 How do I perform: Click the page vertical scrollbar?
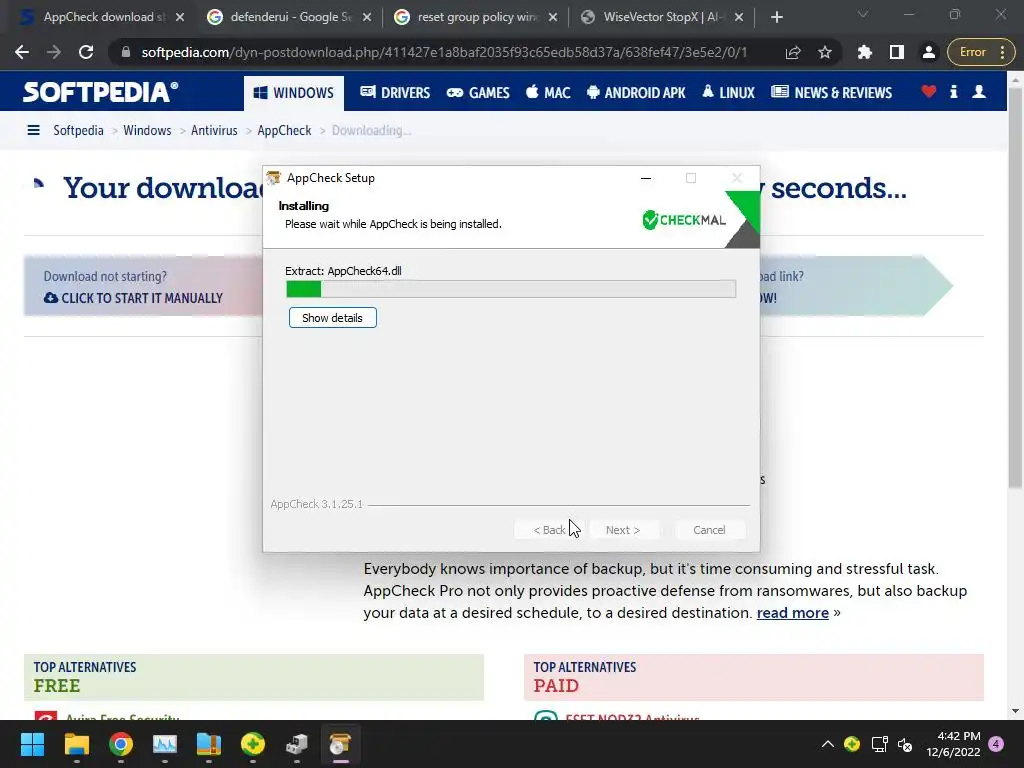(1014, 287)
